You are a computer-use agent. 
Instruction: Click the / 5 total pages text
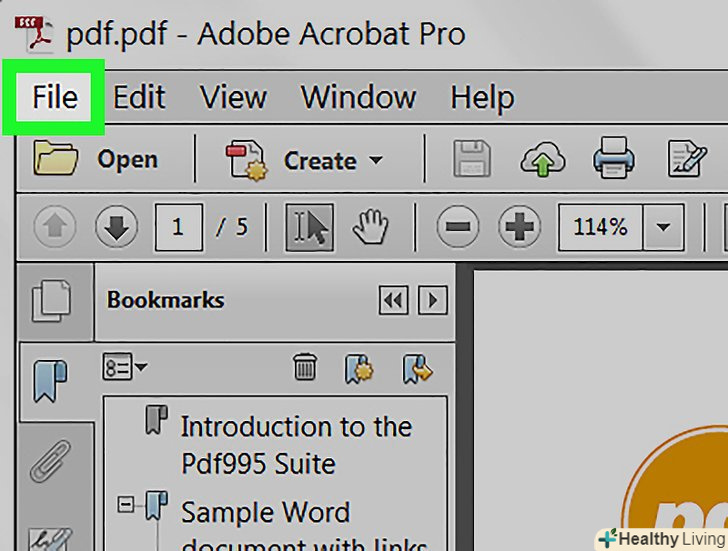[231, 227]
